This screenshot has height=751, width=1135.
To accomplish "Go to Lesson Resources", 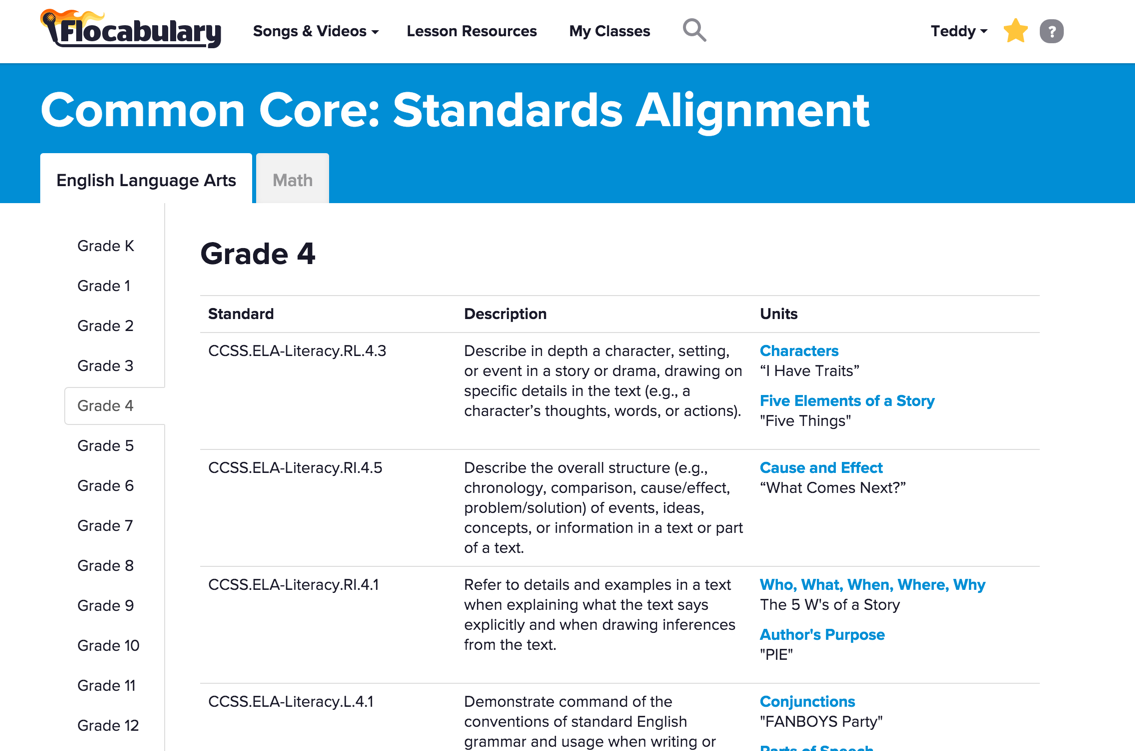I will click(471, 31).
